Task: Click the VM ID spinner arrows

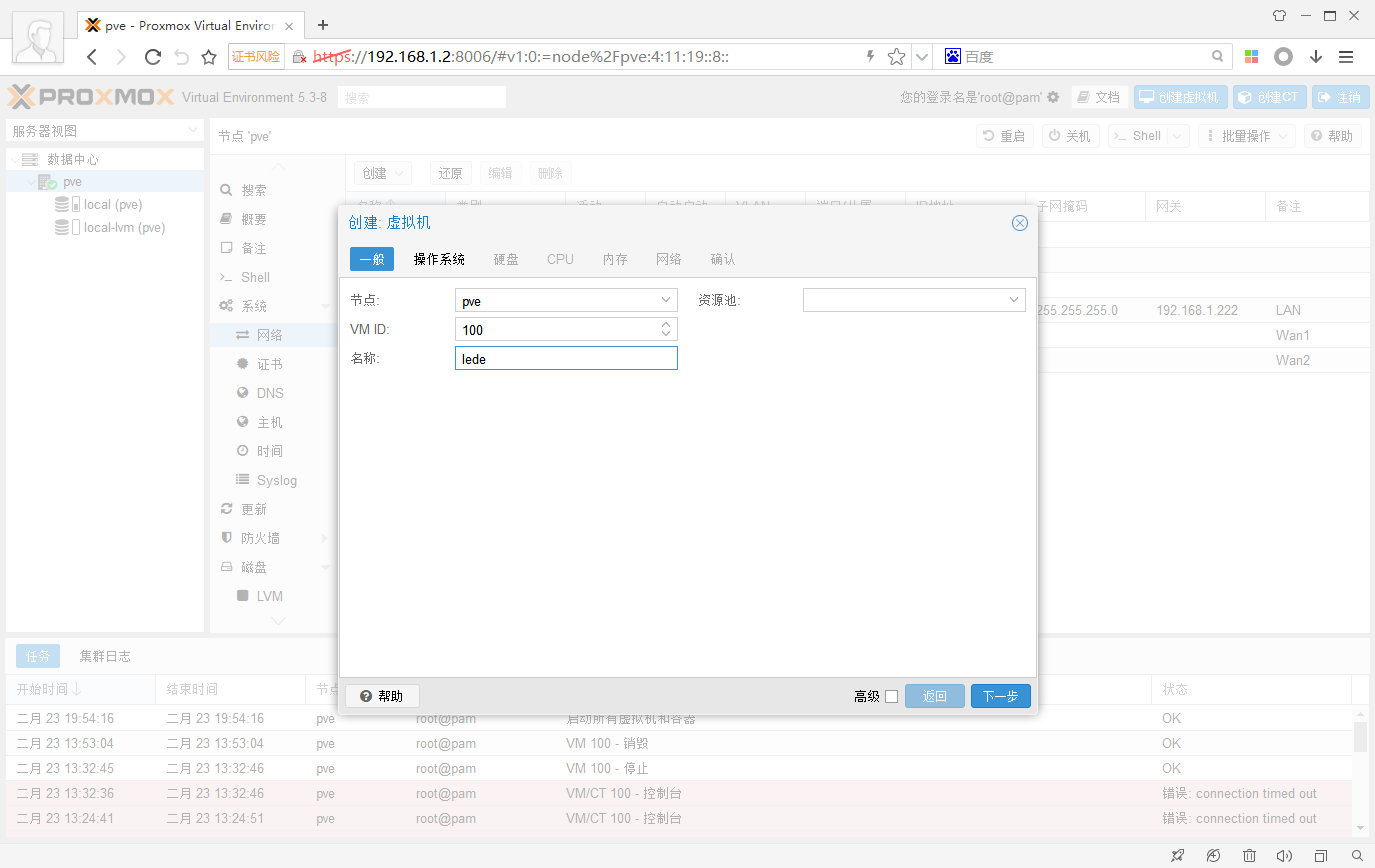Action: point(666,329)
